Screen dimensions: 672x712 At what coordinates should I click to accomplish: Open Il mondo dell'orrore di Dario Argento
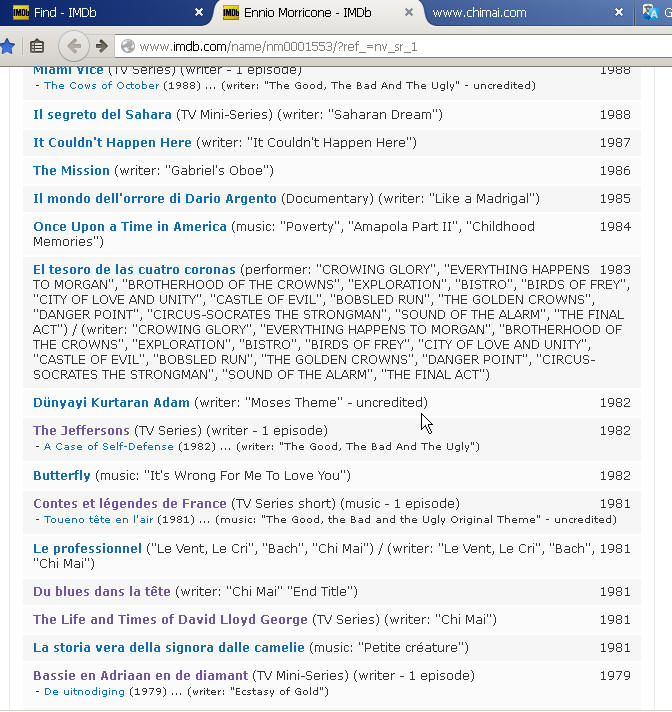154,198
